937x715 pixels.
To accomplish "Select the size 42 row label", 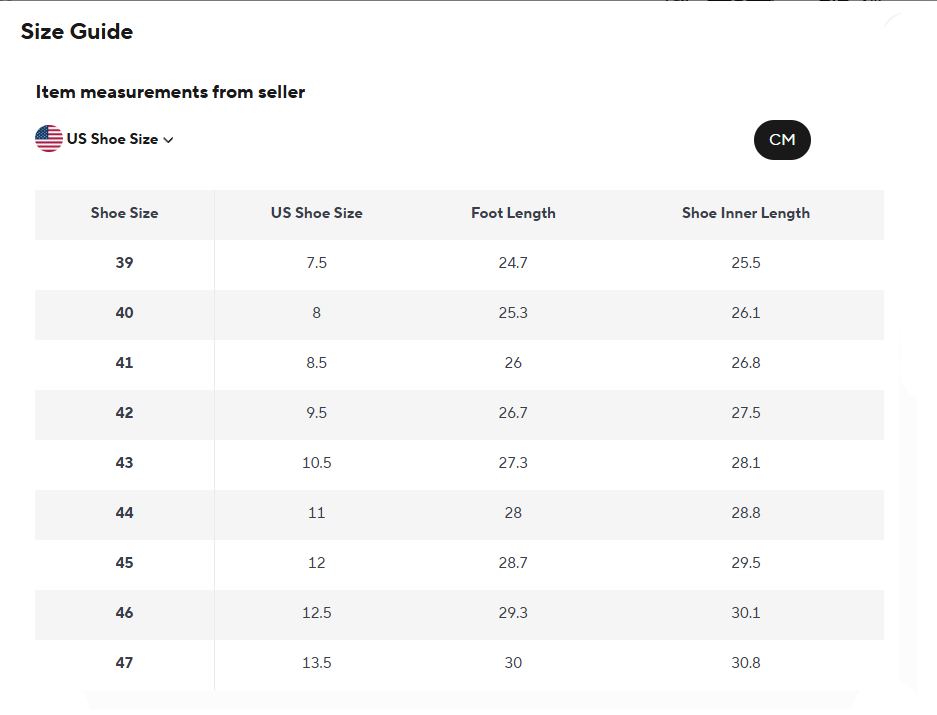I will [x=124, y=412].
